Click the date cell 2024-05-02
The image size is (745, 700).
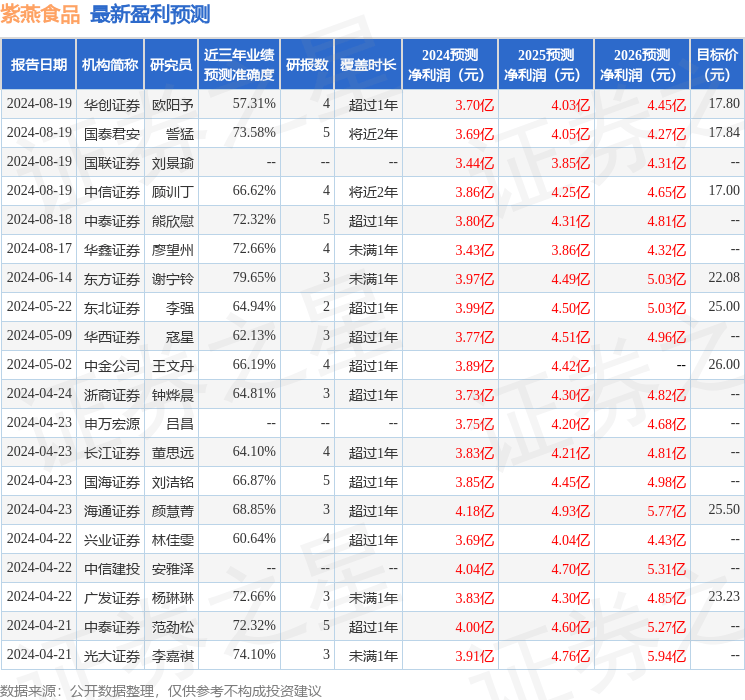tap(39, 364)
